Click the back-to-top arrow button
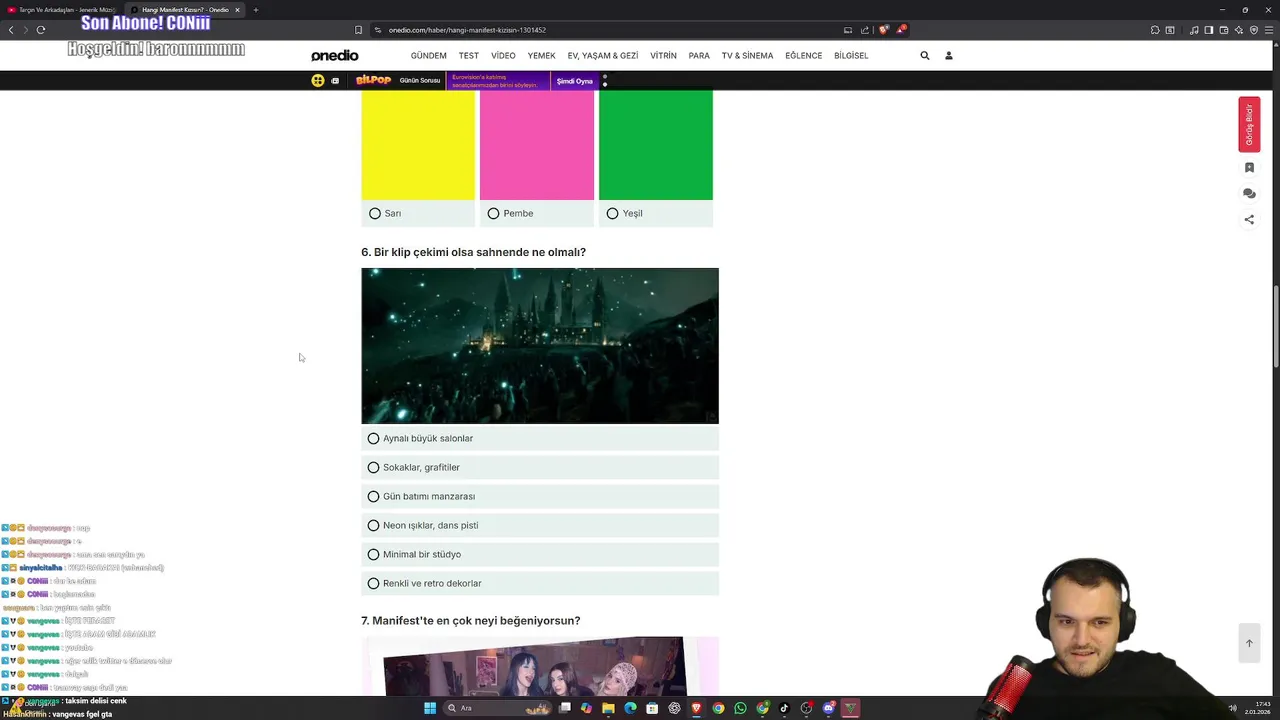Viewport: 1280px width, 720px height. coord(1249,643)
